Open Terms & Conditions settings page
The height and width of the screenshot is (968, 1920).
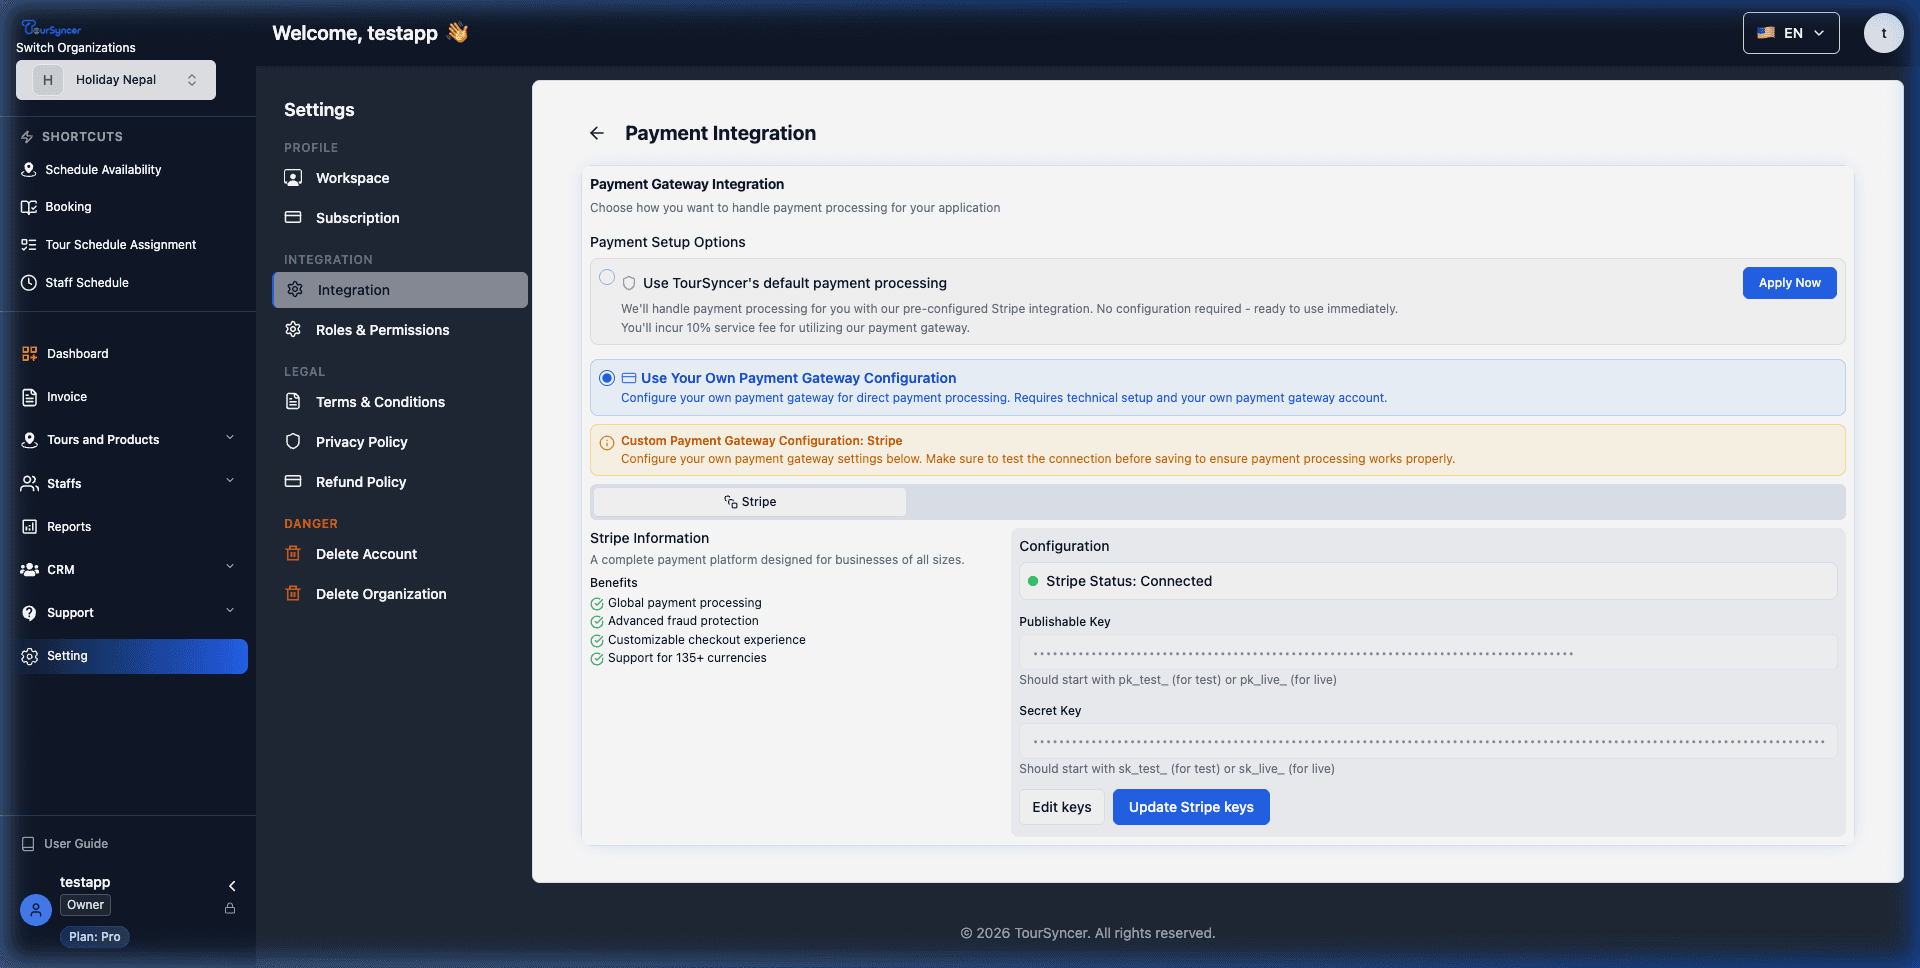[380, 402]
